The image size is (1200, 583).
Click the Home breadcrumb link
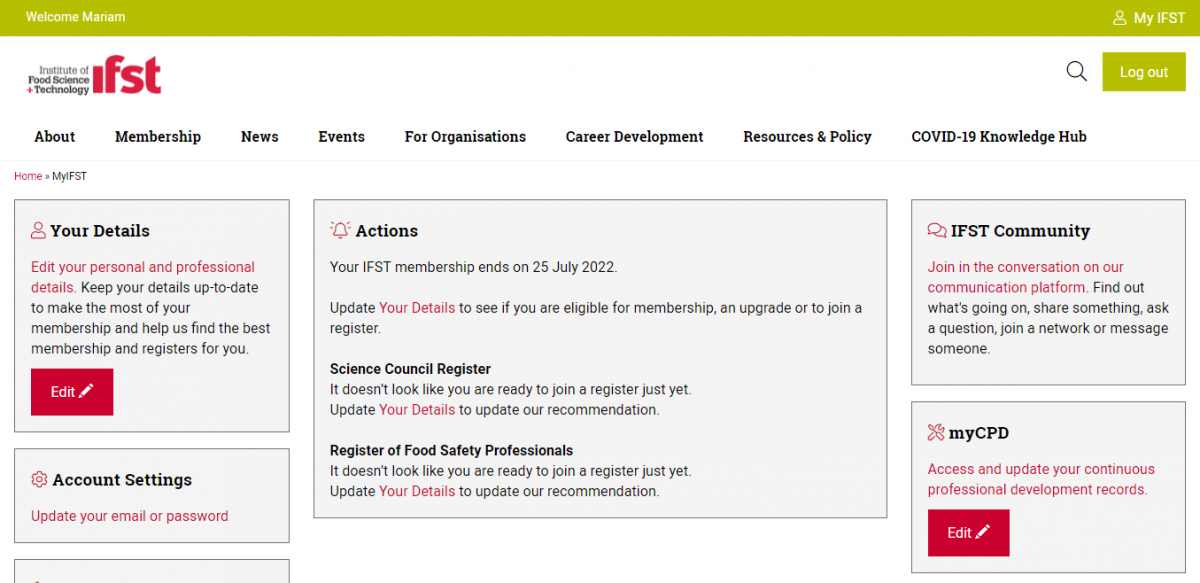[27, 176]
